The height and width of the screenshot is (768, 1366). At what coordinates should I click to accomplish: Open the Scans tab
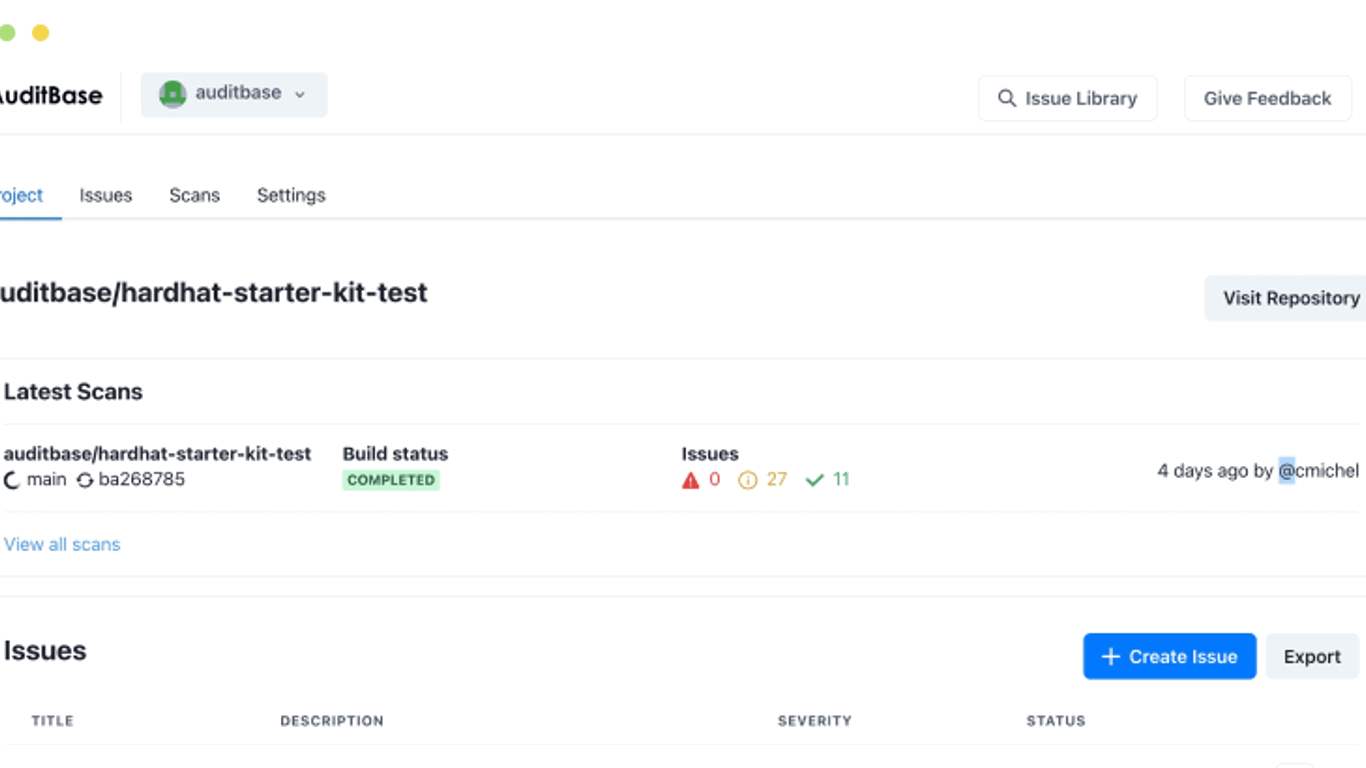194,195
